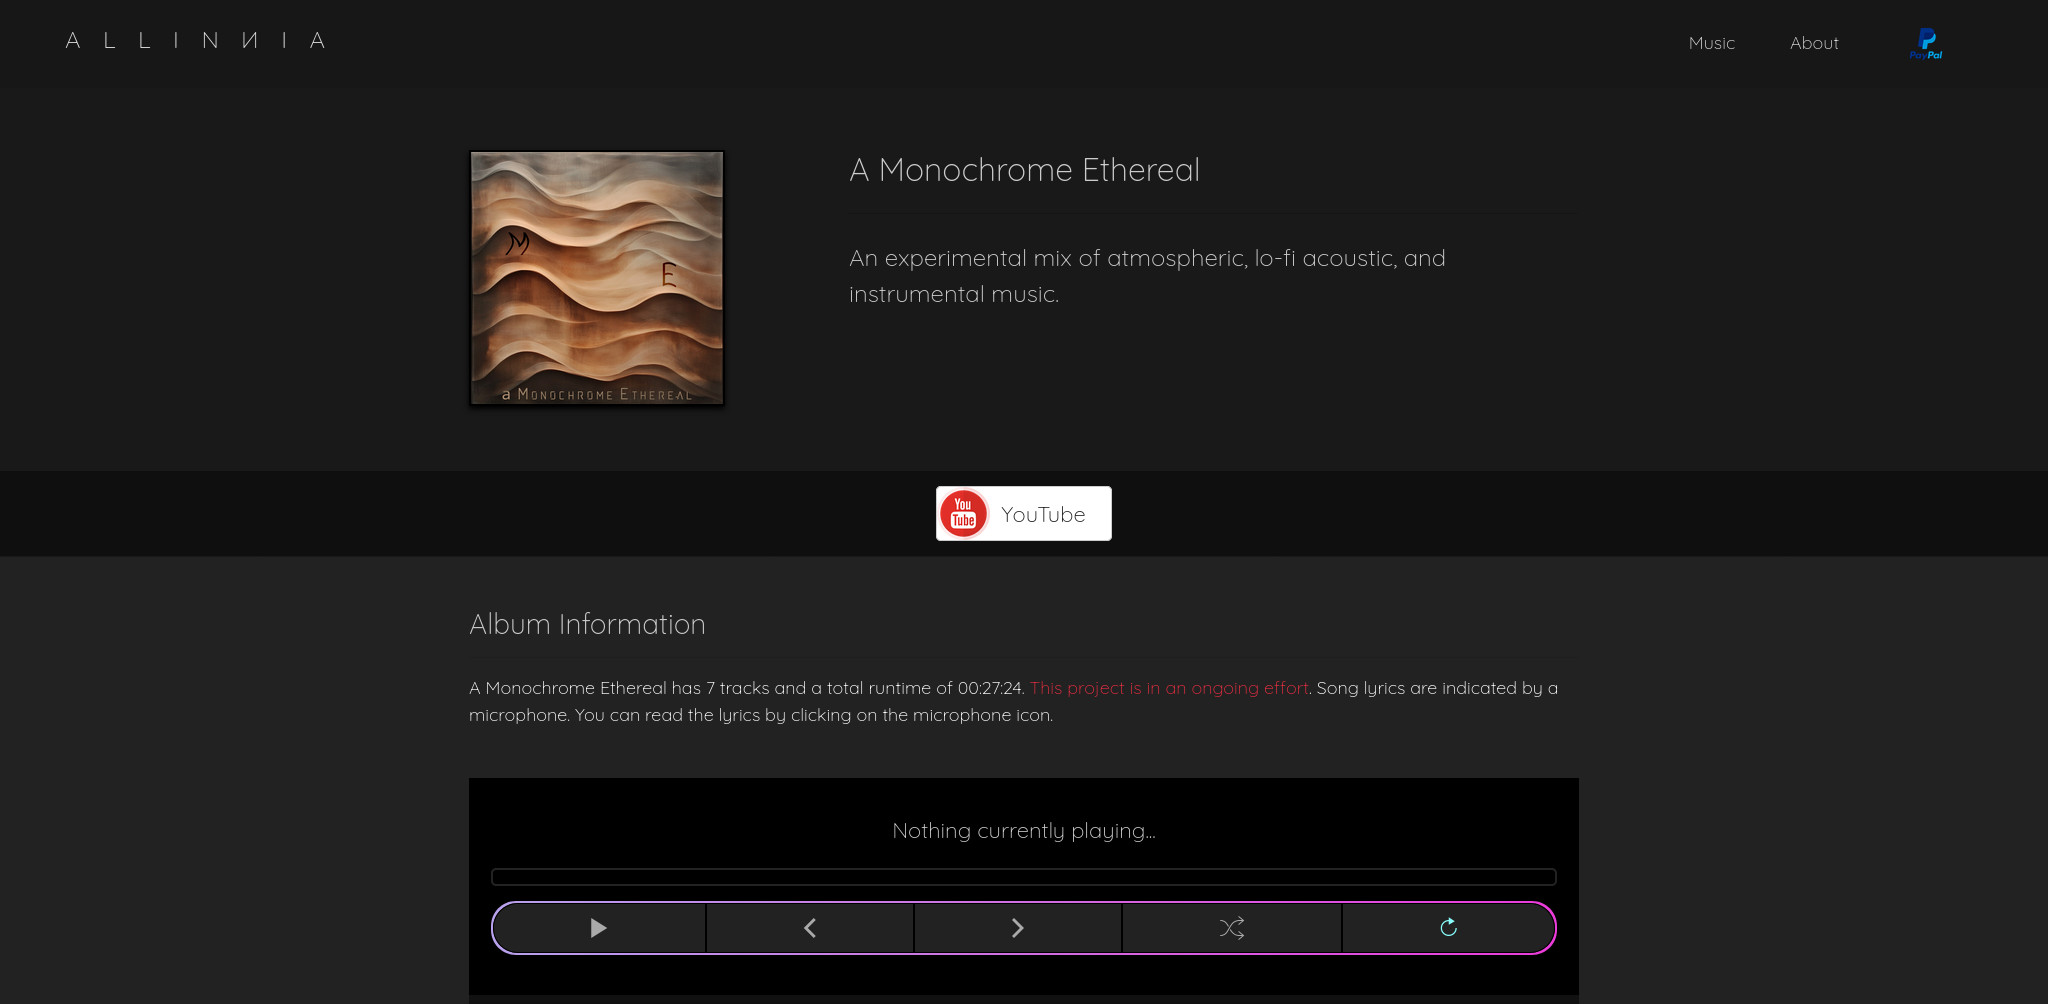
Task: Click the album description about atmospheric music
Action: 1146,276
